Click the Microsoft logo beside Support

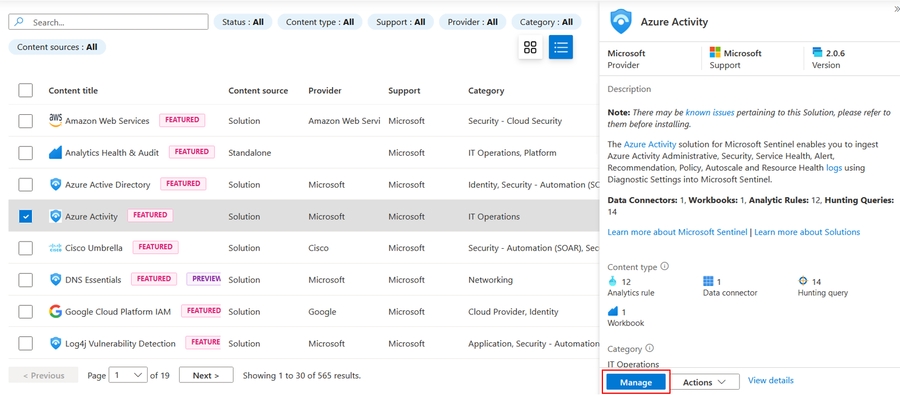pos(715,53)
